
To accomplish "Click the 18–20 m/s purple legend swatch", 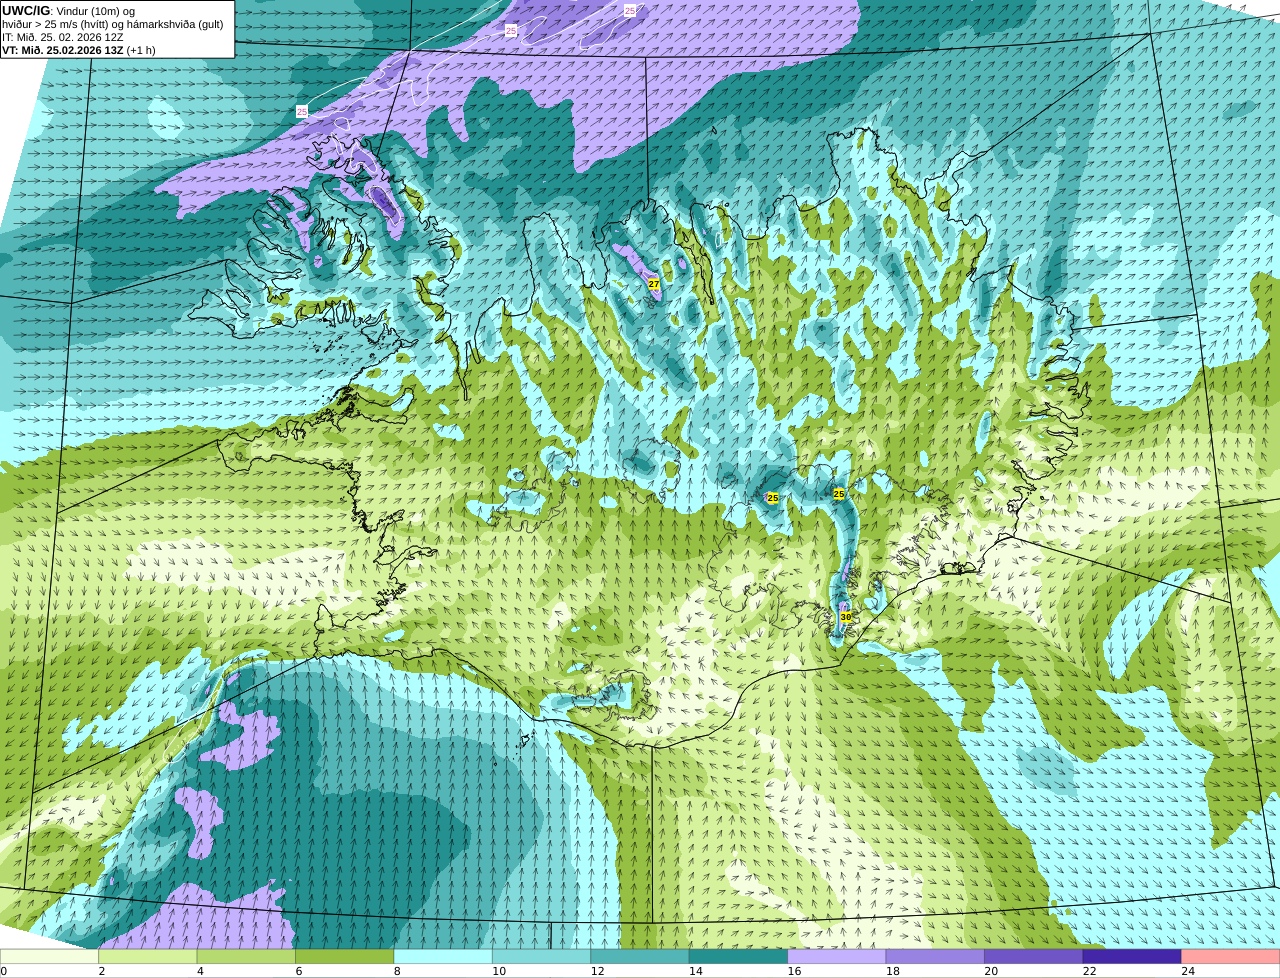I will pyautogui.click(x=935, y=956).
